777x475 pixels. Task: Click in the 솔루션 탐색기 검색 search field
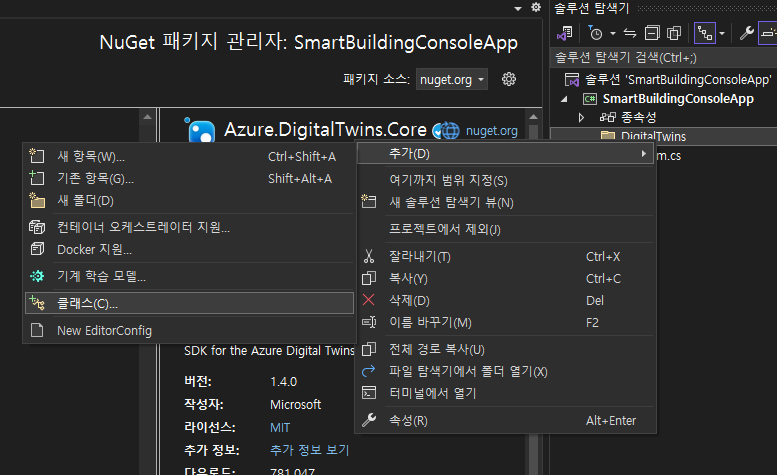click(664, 57)
